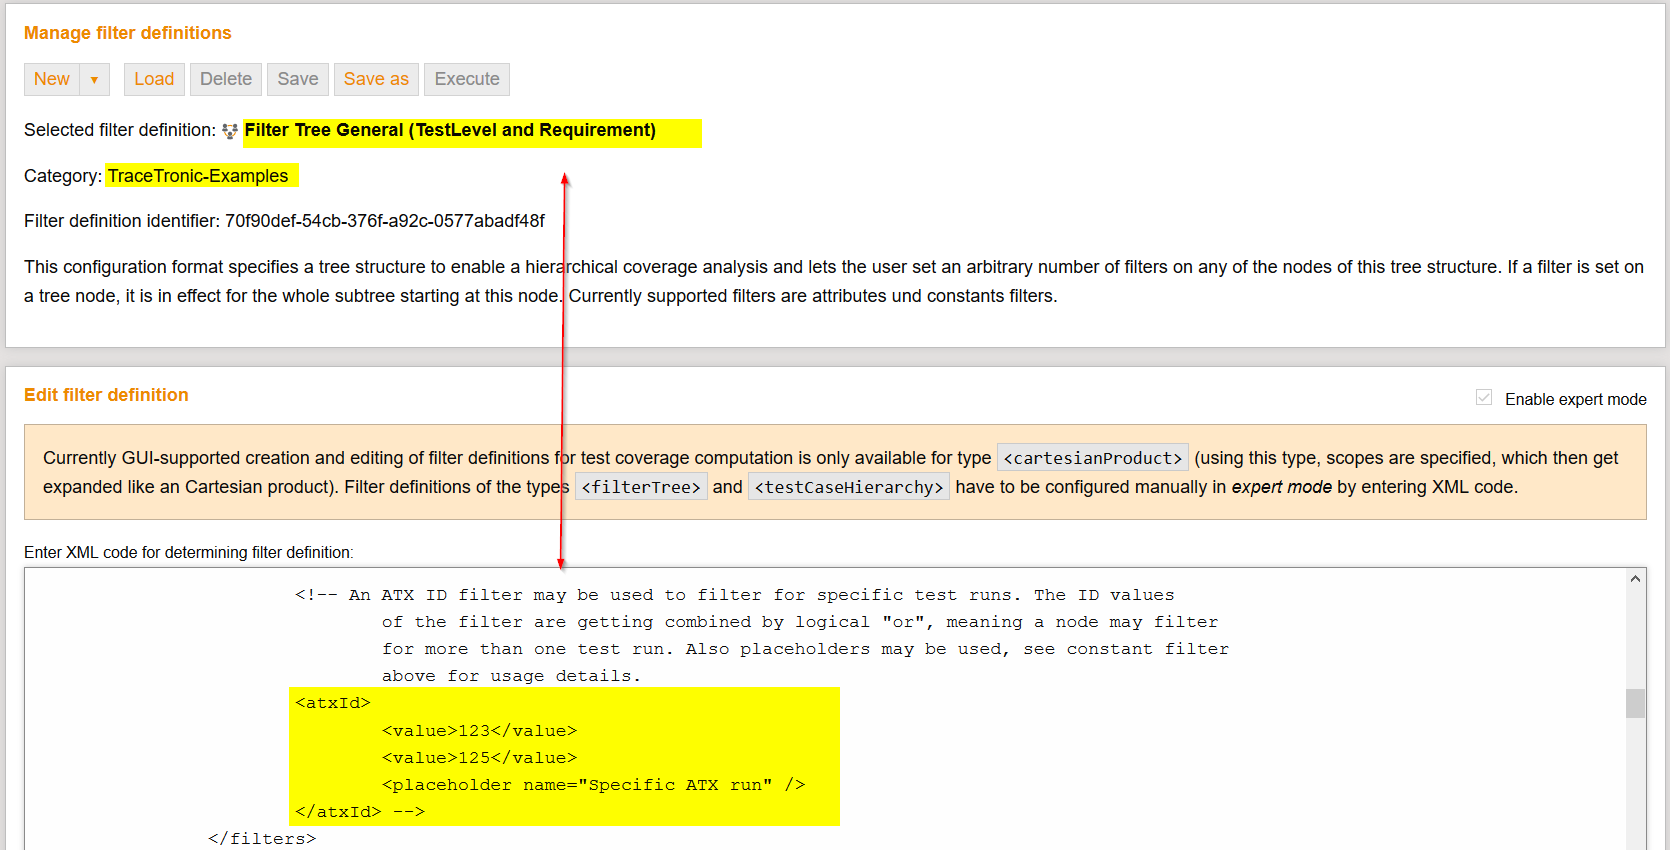Click the Enable expert mode label

1575,400
